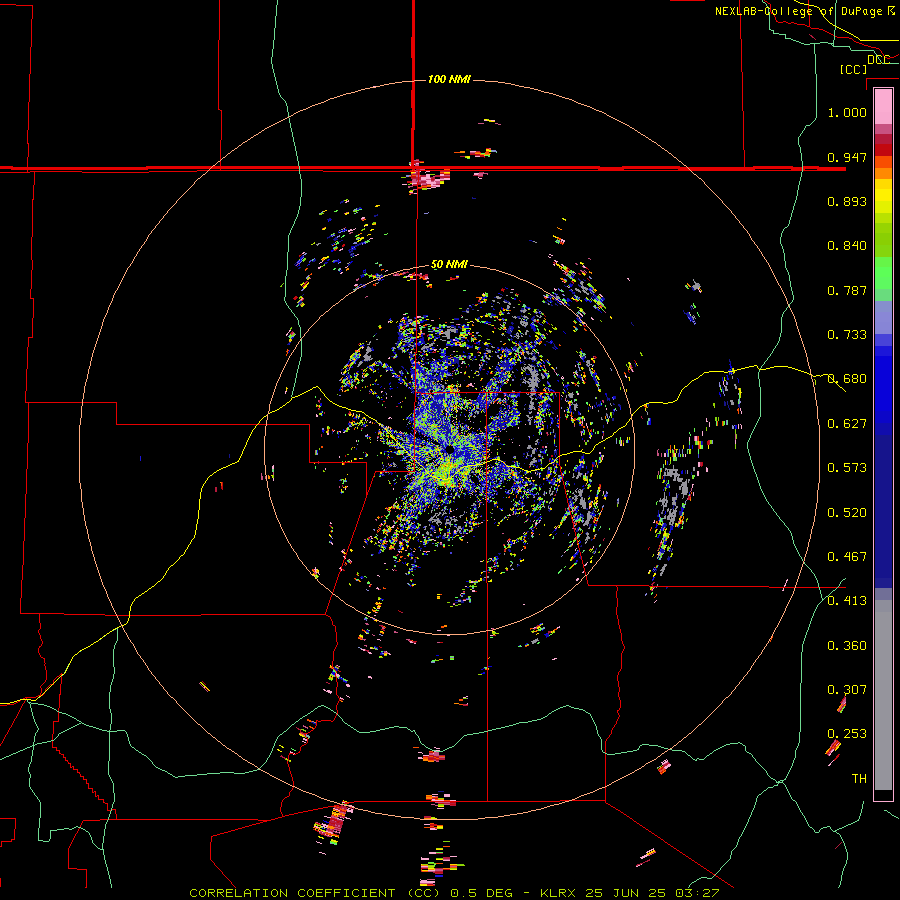Select the 0.893 scale value
This screenshot has width=900, height=900.
pyautogui.click(x=847, y=201)
